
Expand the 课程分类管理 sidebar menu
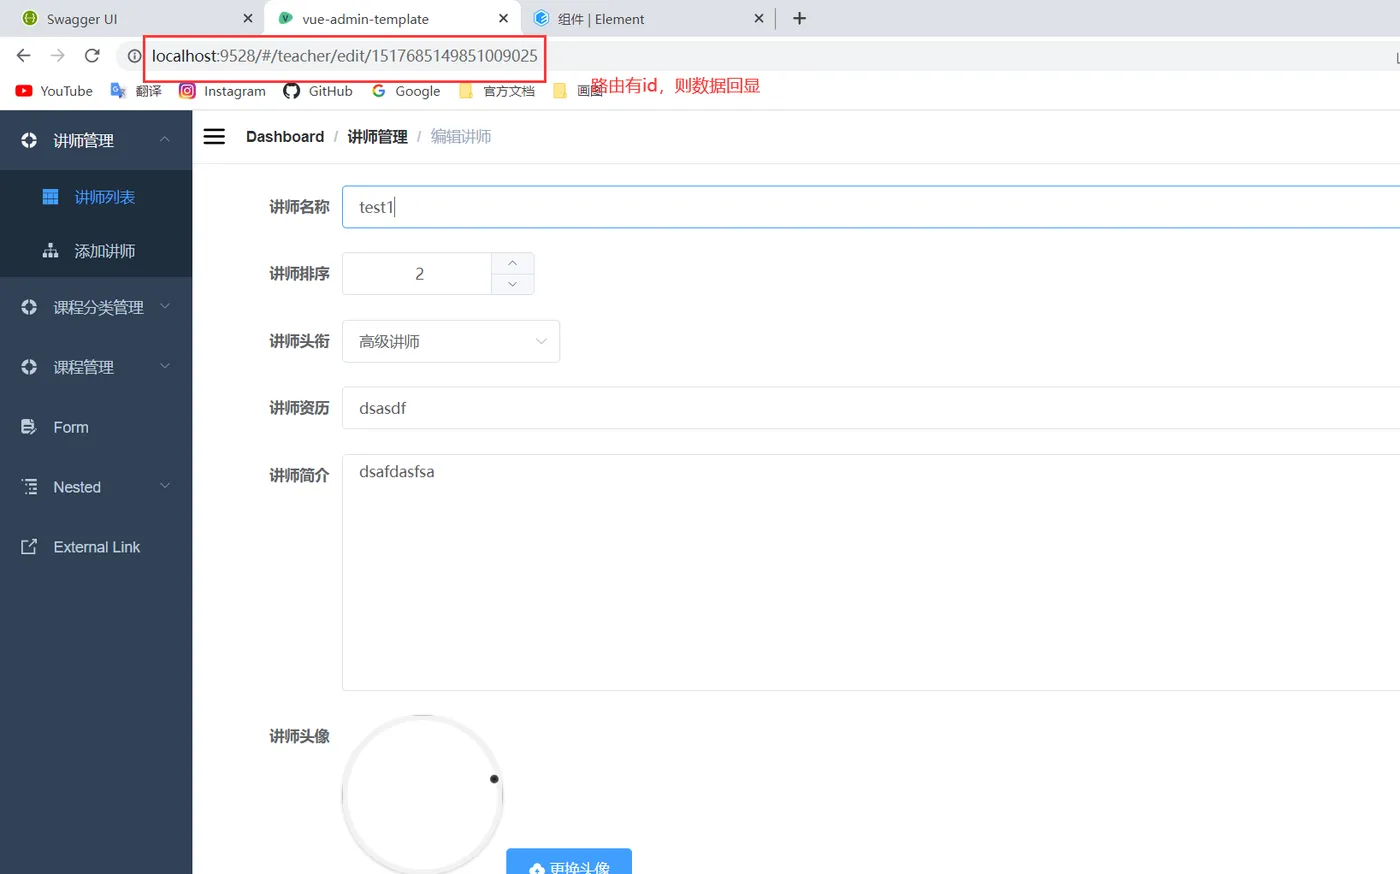[96, 307]
